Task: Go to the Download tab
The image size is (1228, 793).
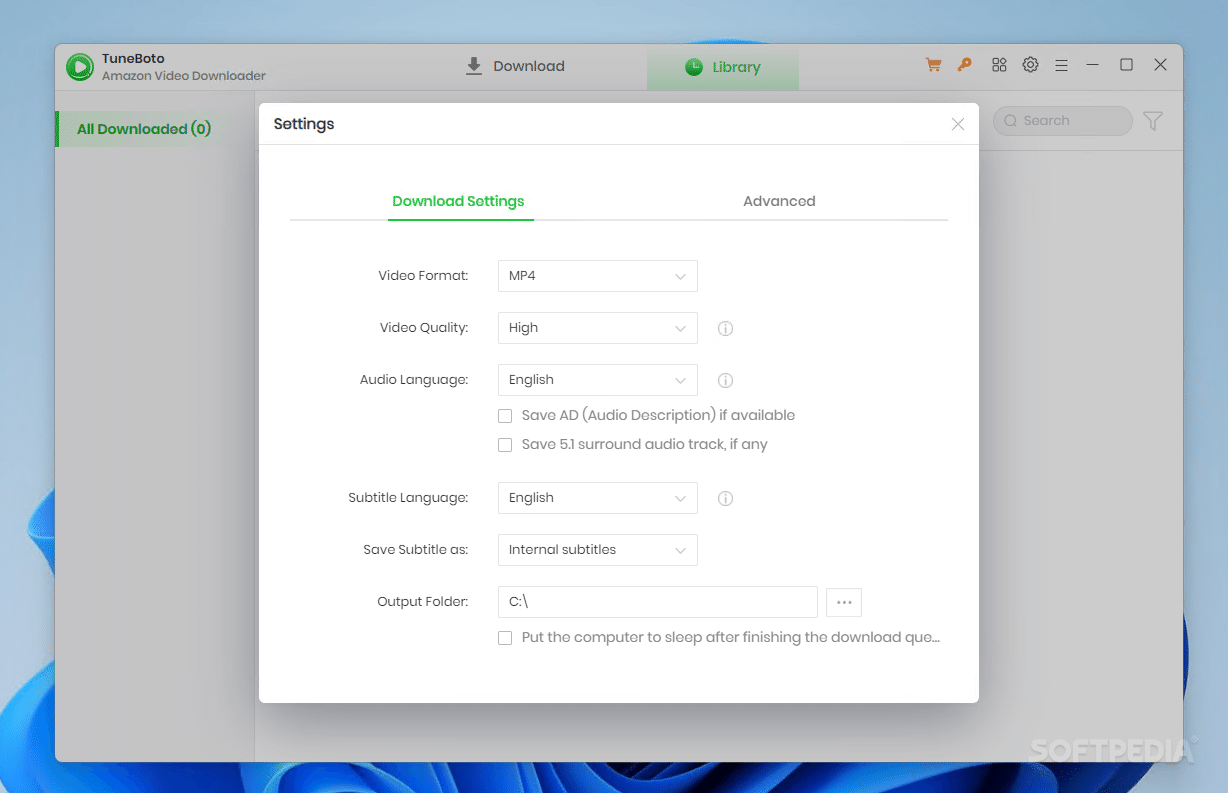Action: [x=515, y=66]
